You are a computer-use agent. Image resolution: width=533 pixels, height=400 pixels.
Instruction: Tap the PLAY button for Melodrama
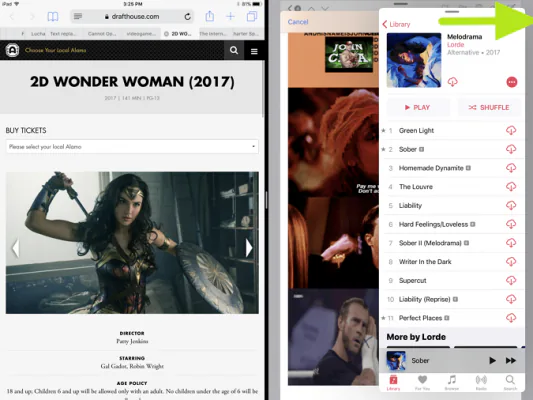point(418,107)
